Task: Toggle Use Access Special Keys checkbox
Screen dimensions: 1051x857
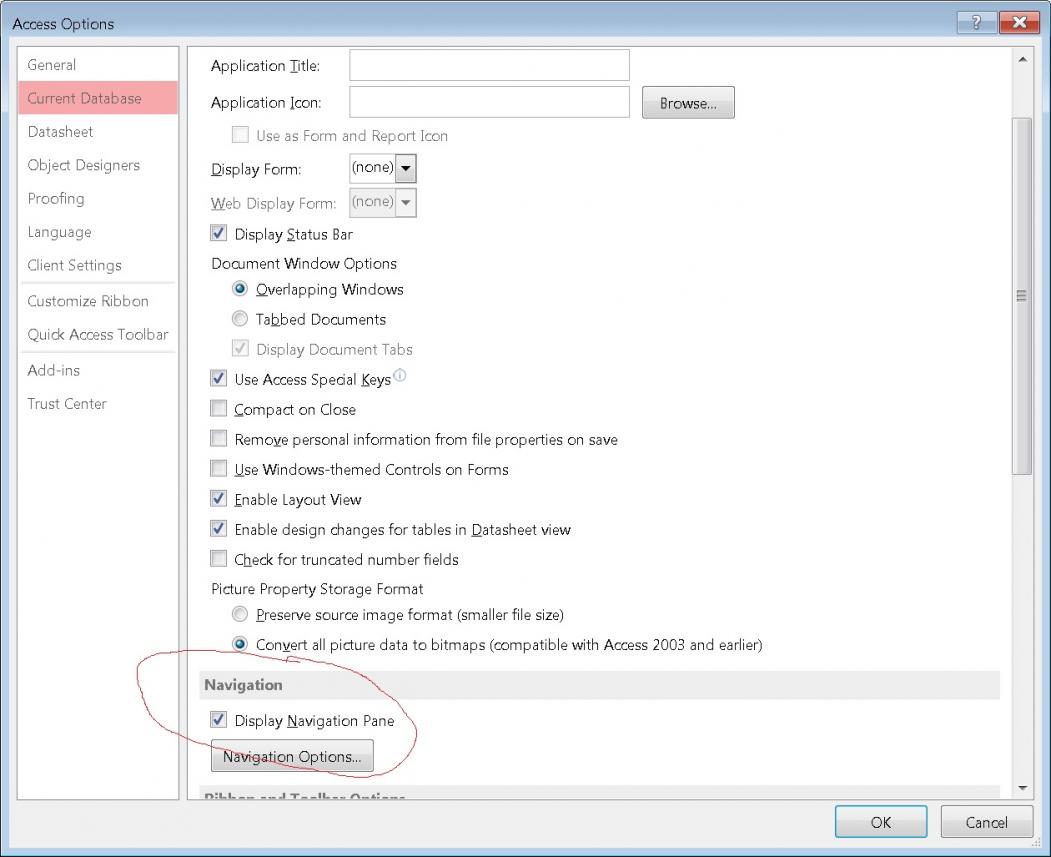Action: pyautogui.click(x=219, y=379)
